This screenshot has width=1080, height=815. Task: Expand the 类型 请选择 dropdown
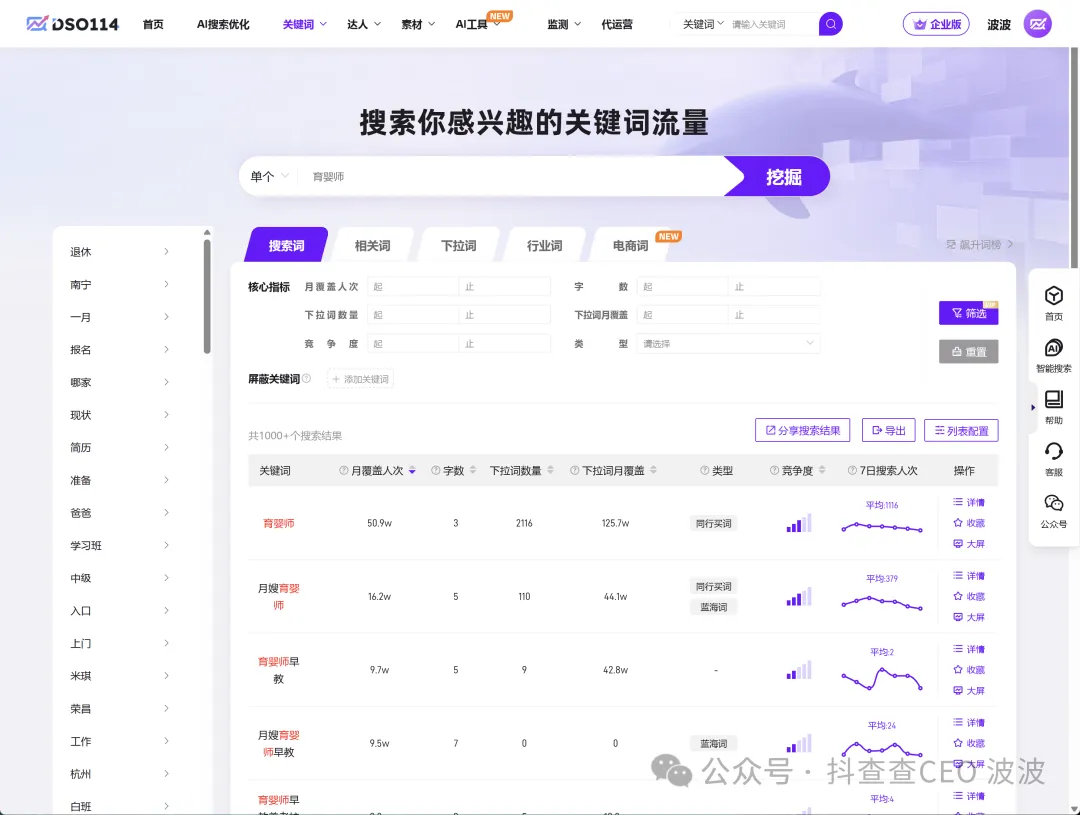click(728, 343)
